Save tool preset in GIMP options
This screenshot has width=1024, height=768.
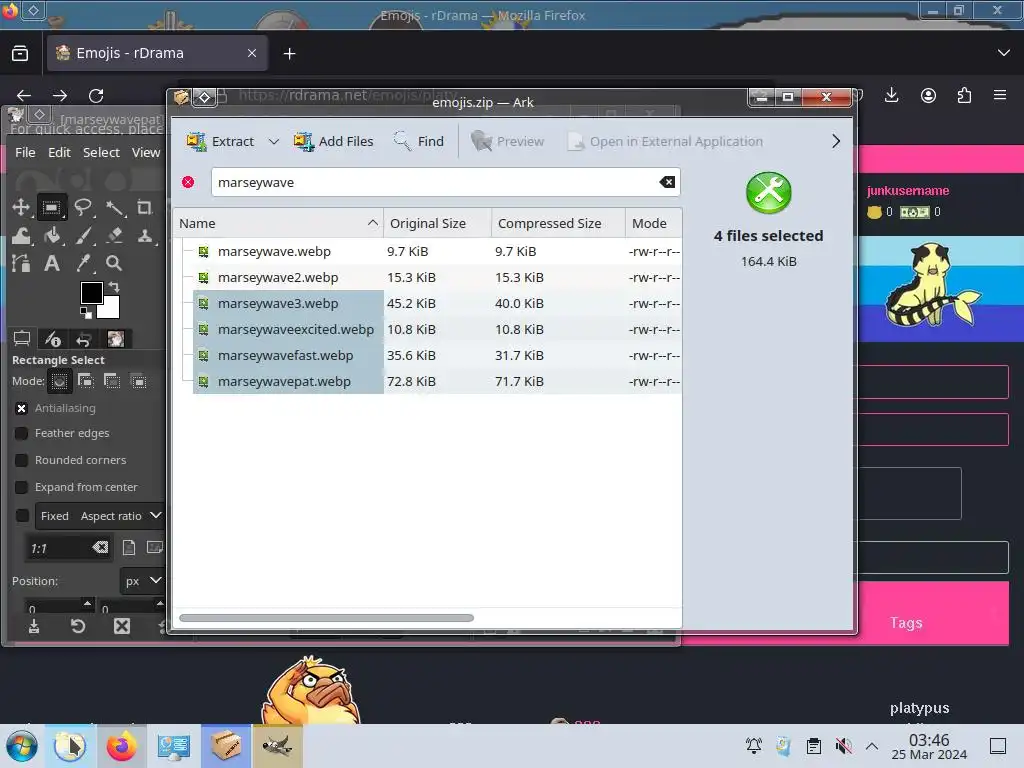tap(34, 626)
